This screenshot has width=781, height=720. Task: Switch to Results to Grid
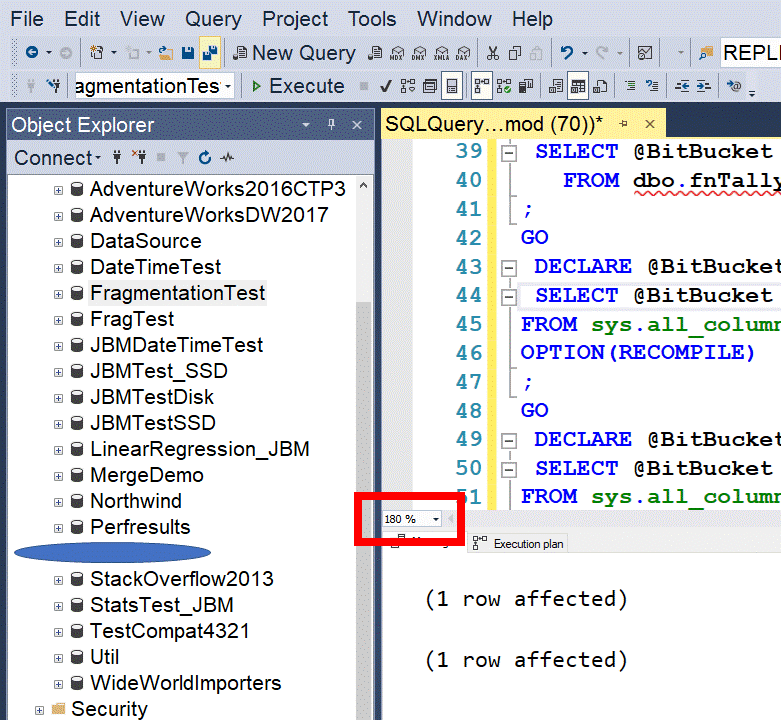point(578,87)
